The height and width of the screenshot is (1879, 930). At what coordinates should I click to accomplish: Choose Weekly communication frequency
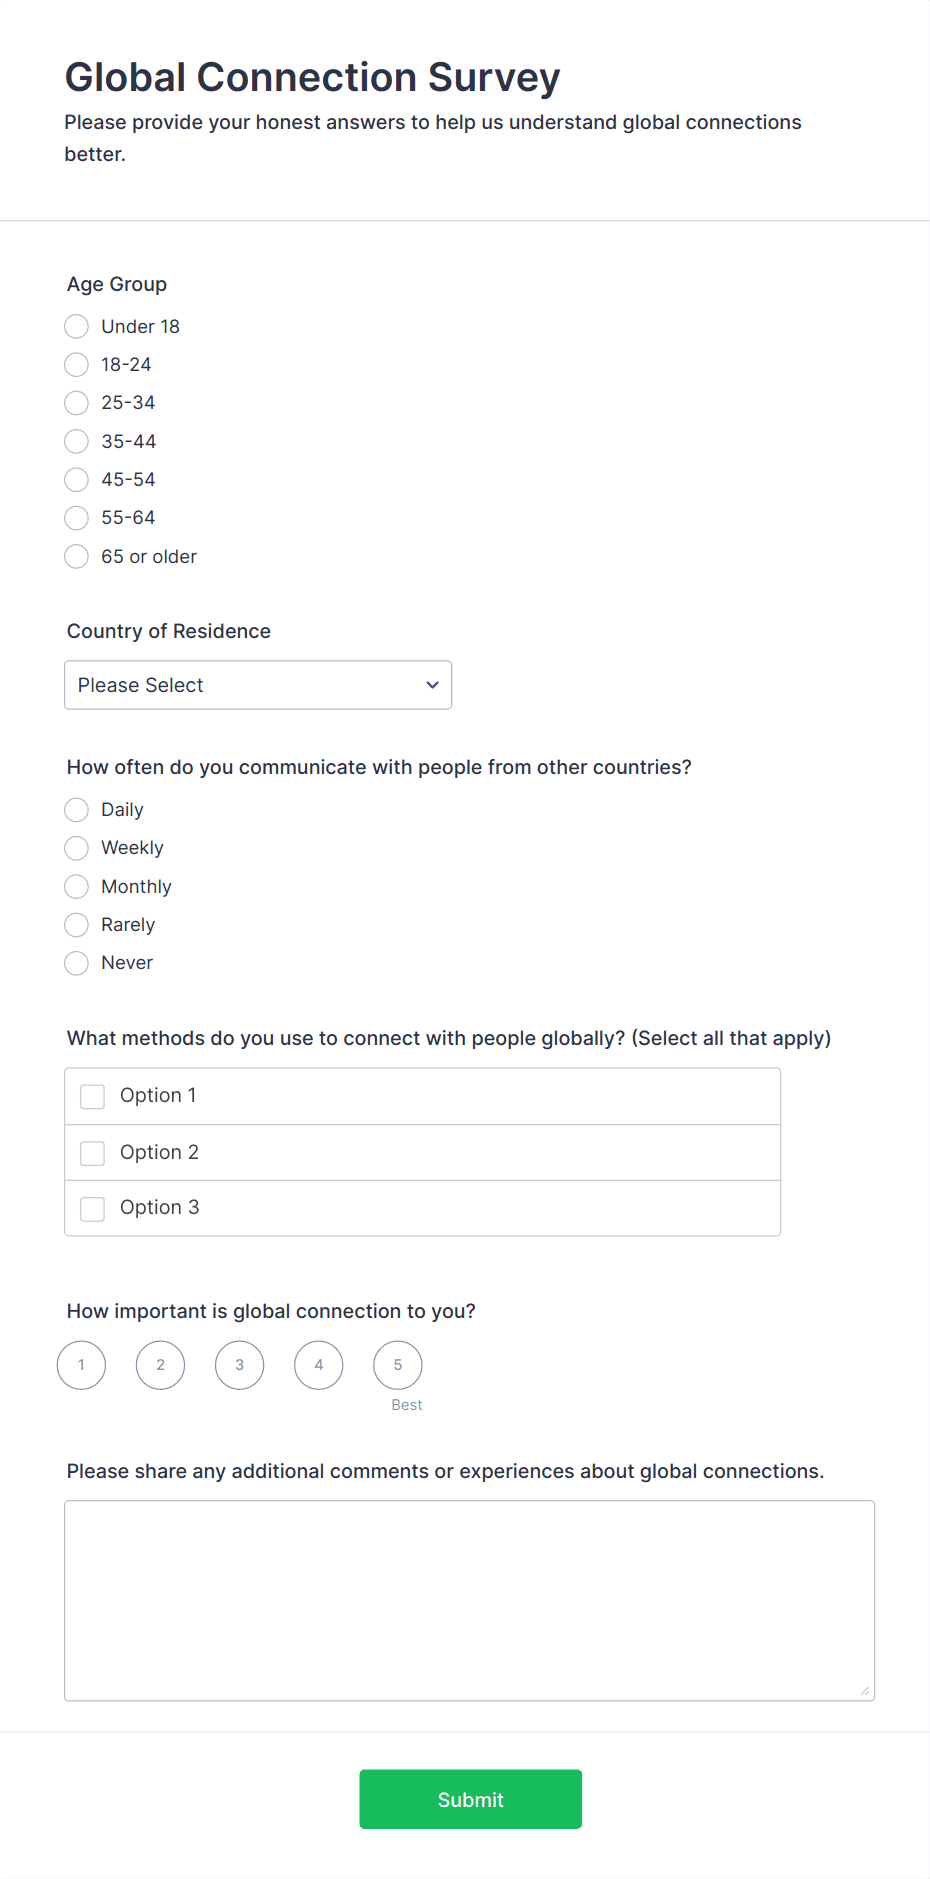pos(77,848)
